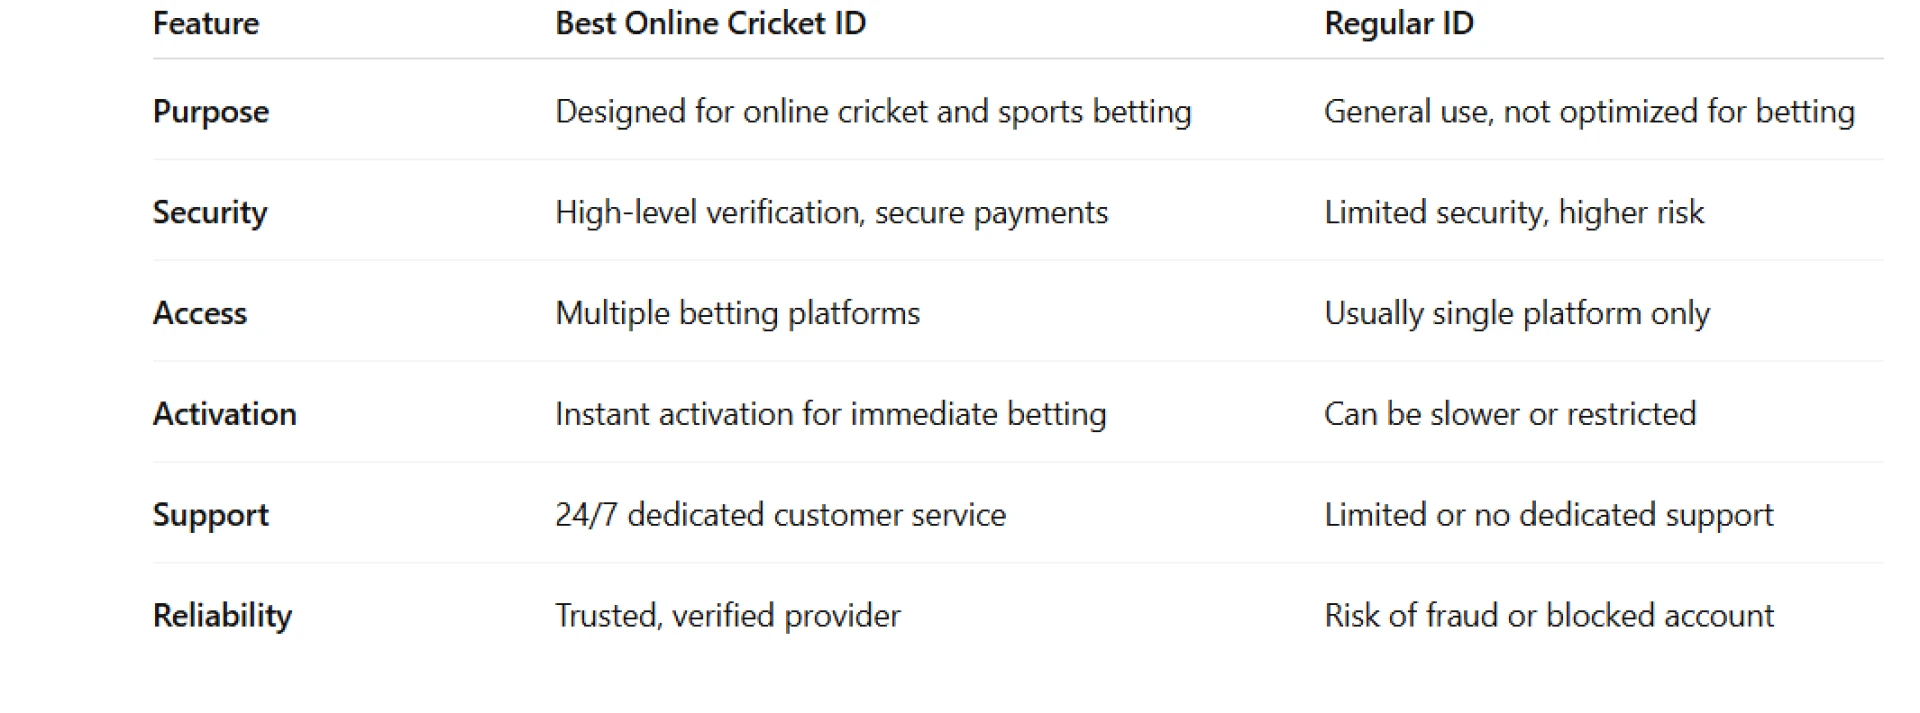The height and width of the screenshot is (713, 1920).
Task: Click "Designed for online cricket and sports betting"
Action: pos(873,111)
